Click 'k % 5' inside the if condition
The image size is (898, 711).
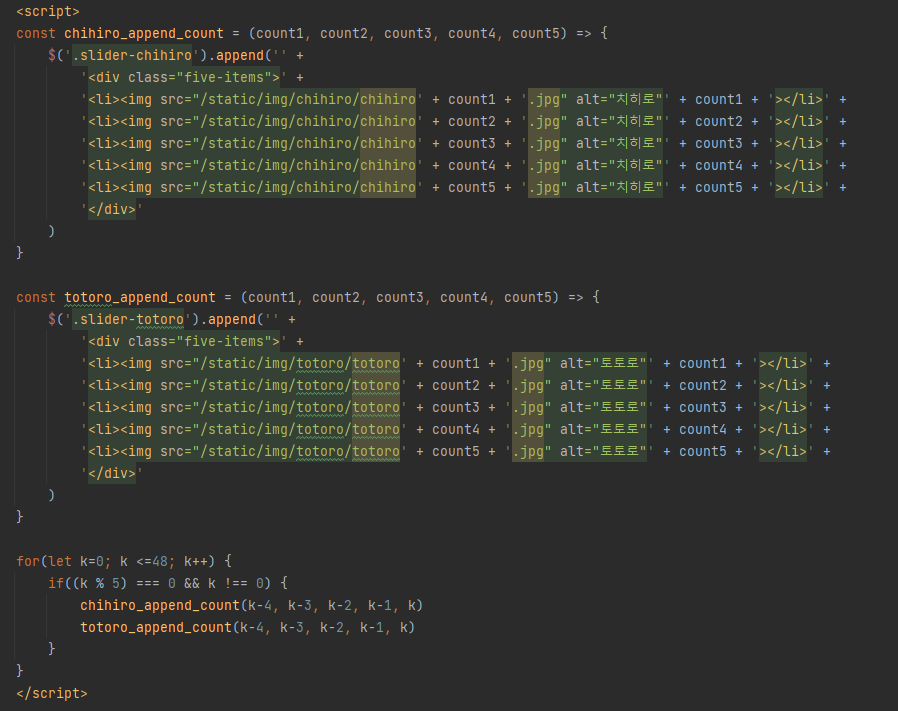(100, 583)
